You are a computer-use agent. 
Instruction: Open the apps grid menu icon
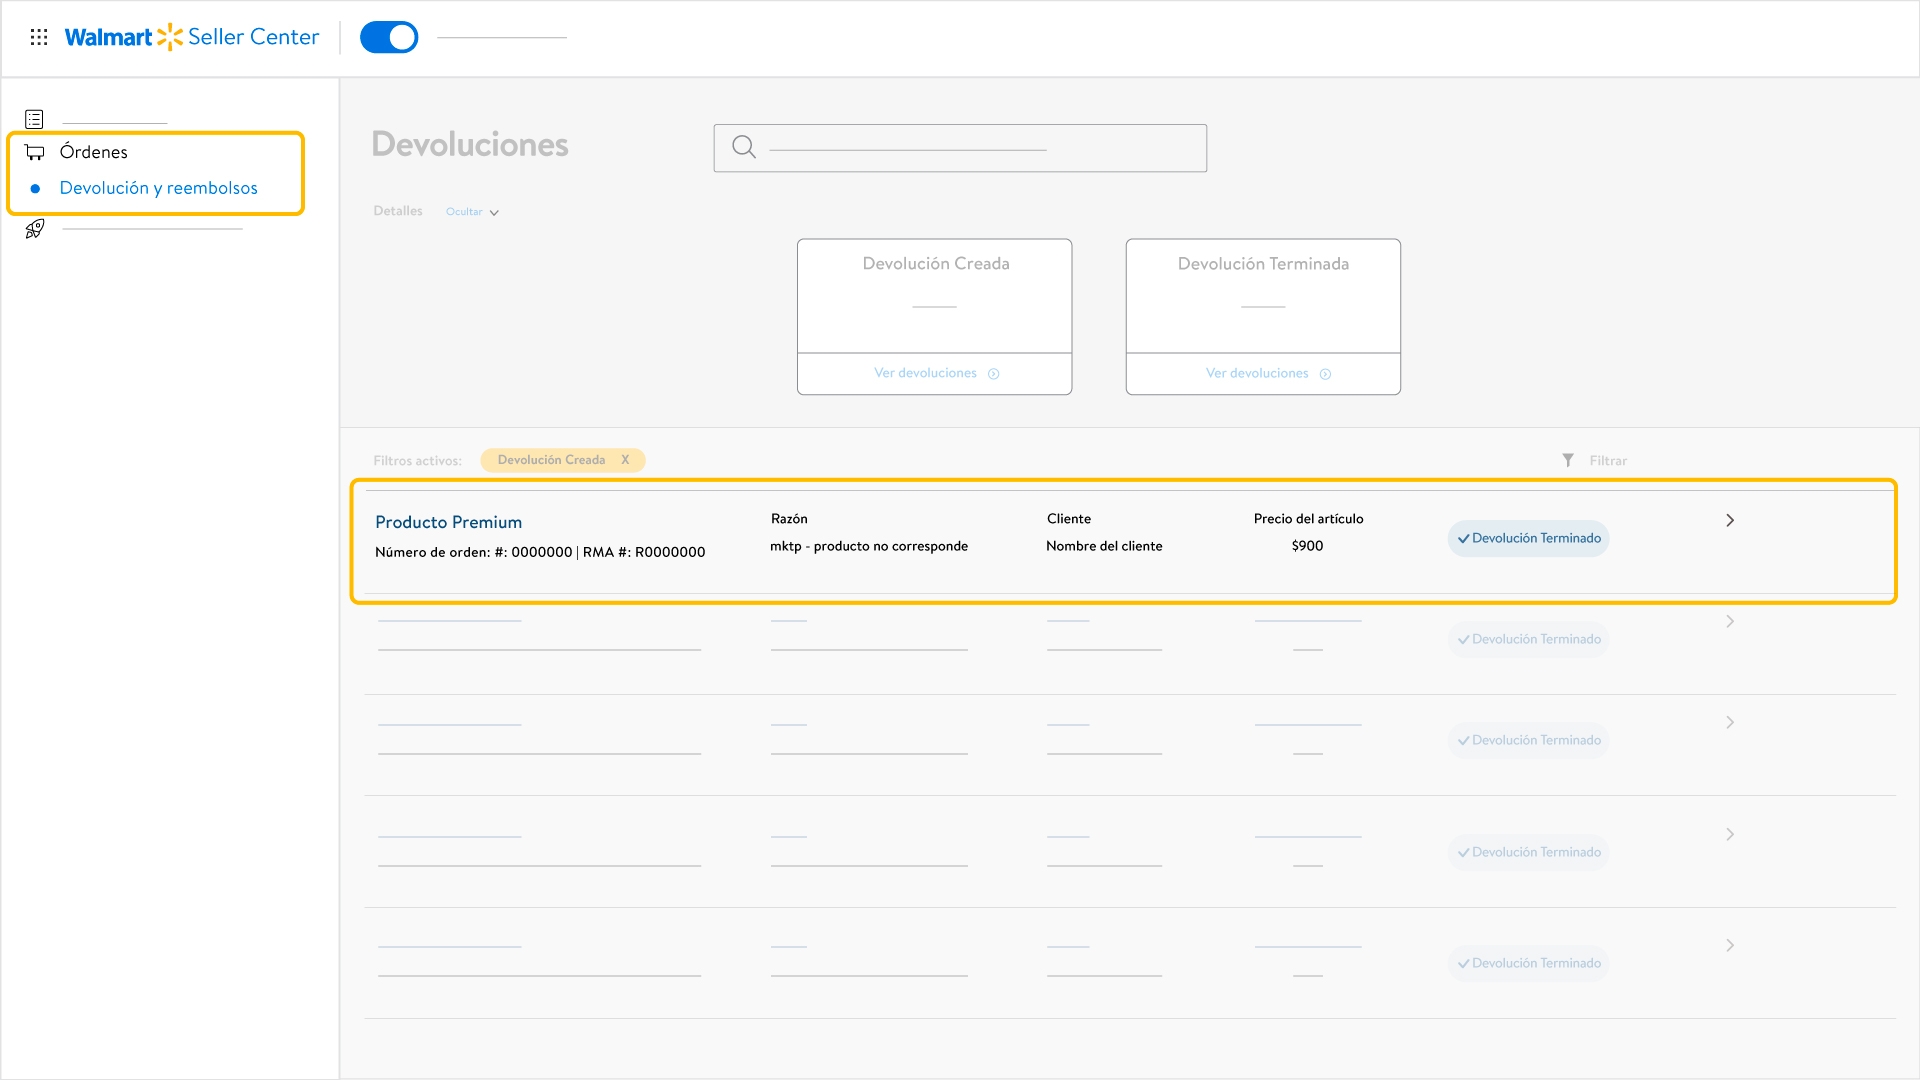[x=39, y=37]
